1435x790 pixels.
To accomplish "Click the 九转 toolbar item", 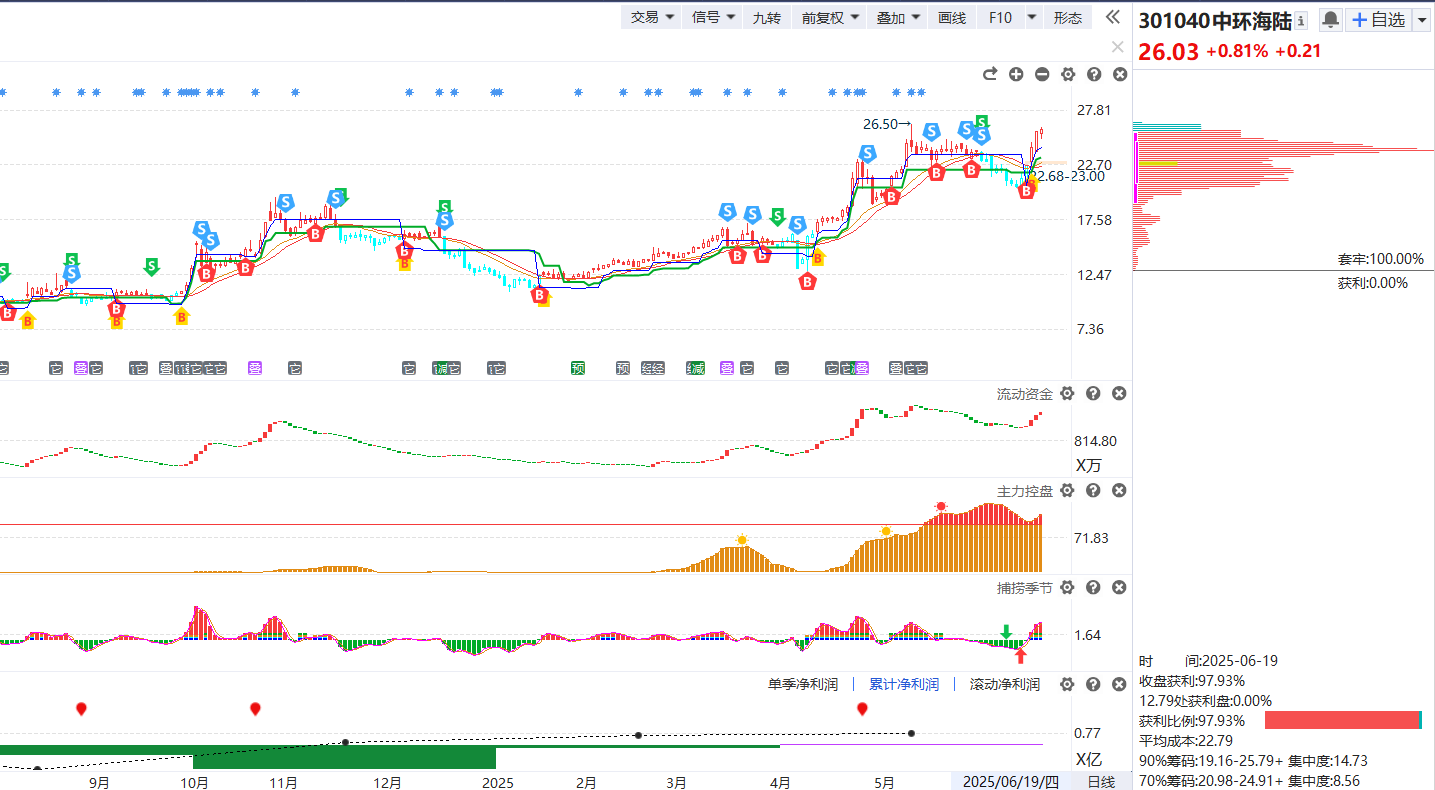I will point(766,17).
